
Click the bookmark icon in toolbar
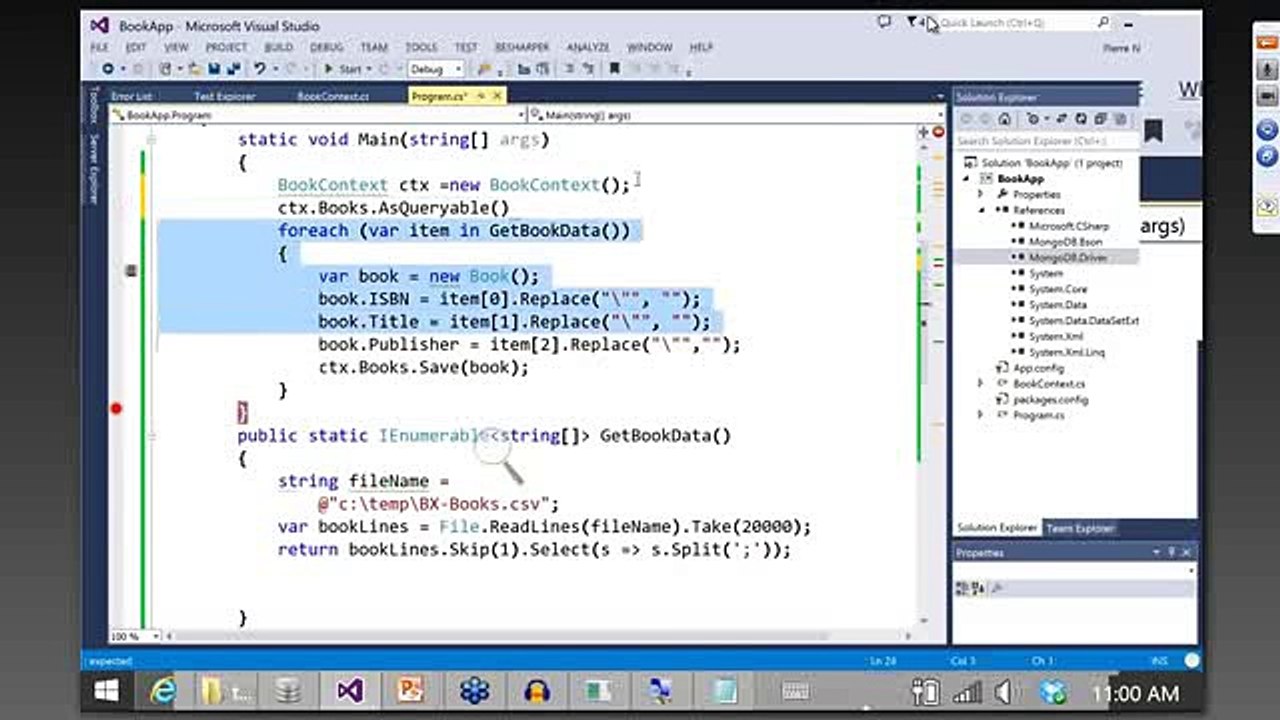(614, 69)
